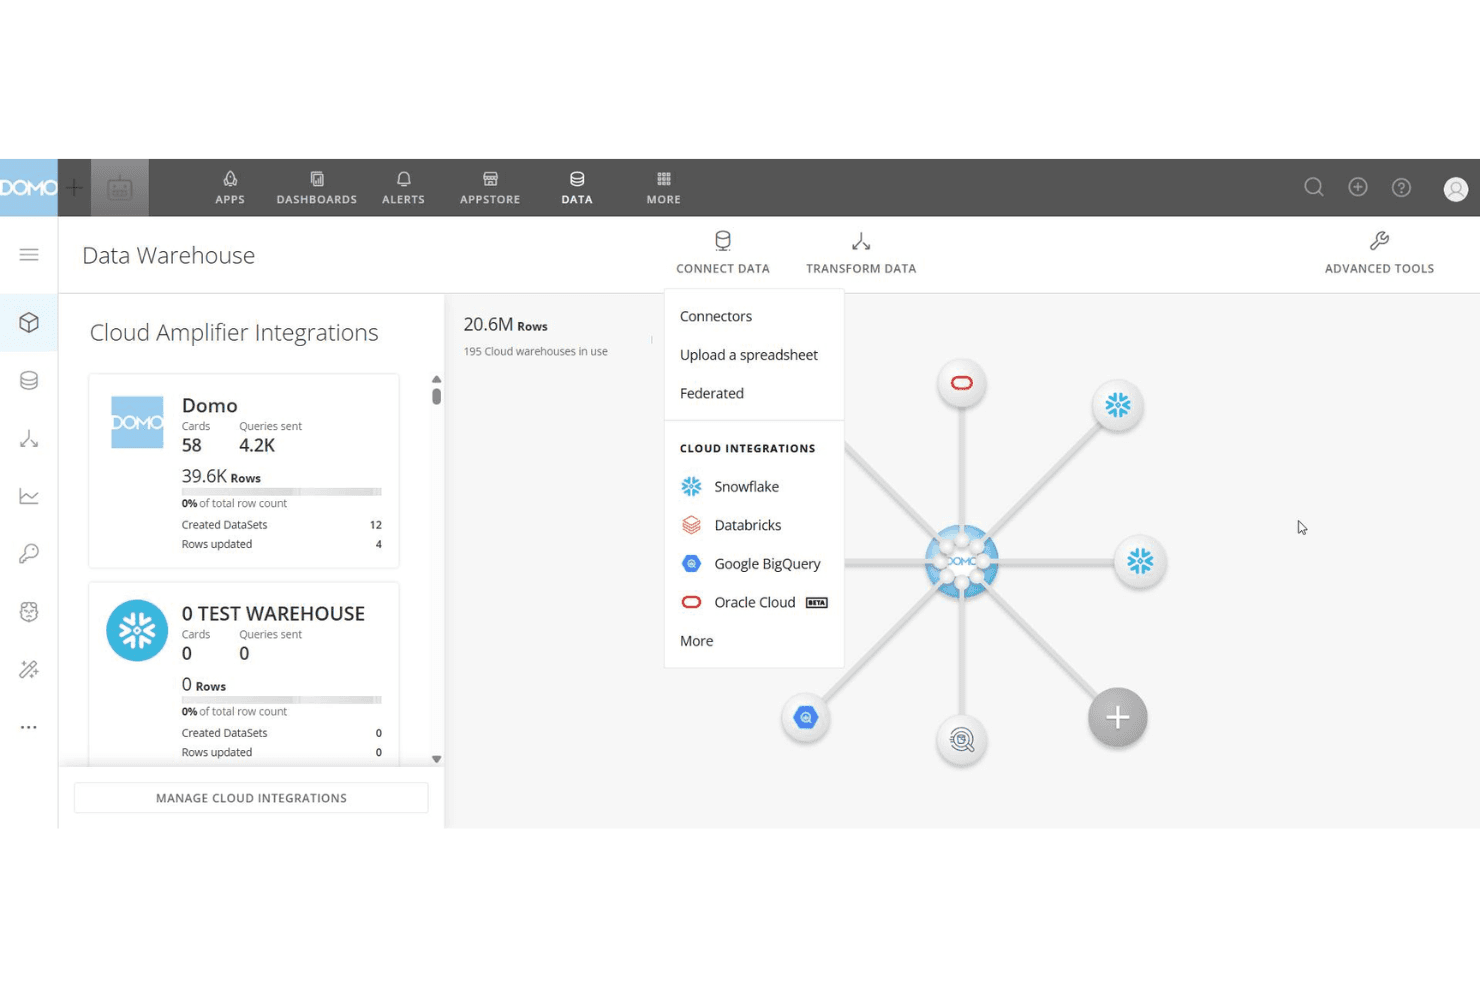The image size is (1480, 987).
Task: Click the integrations list scrollbar down arrow
Action: coord(437,759)
